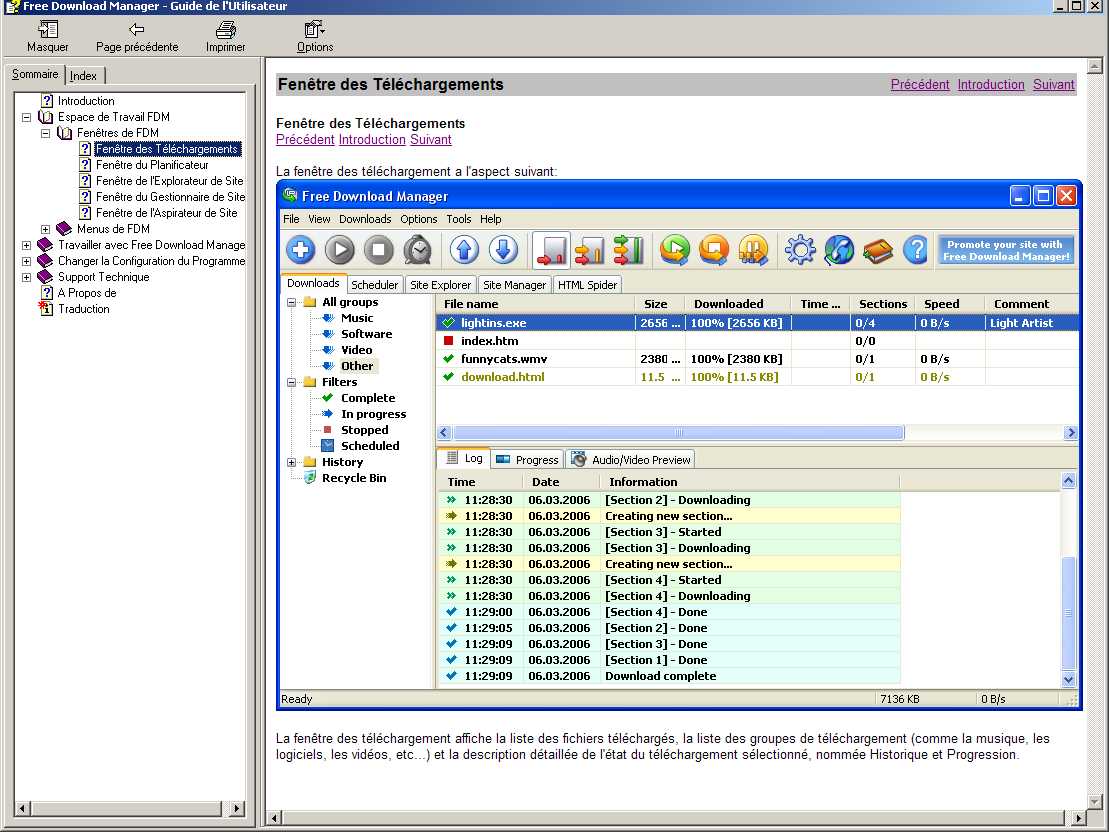
Task: Collapse the Filters folder
Action: pyautogui.click(x=291, y=382)
